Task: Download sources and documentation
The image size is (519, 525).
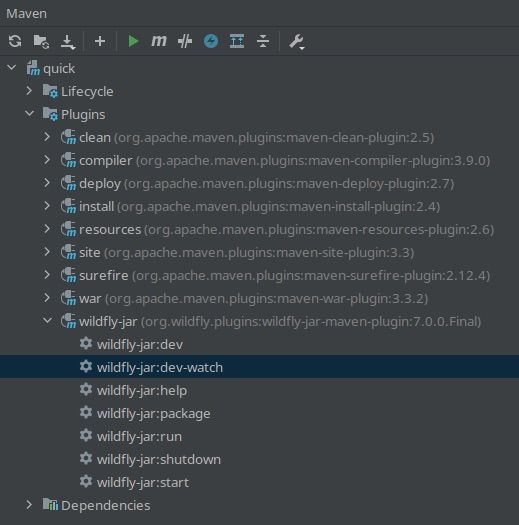Action: point(68,42)
